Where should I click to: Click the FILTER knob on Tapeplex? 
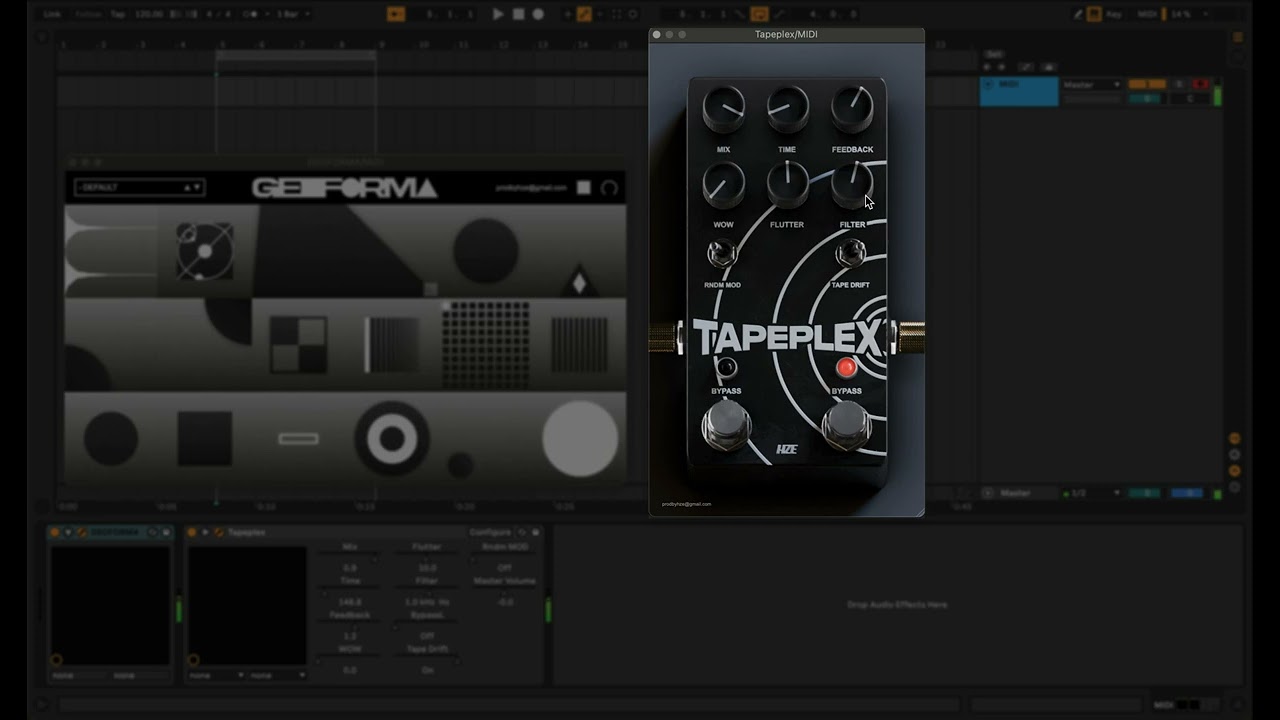pos(852,185)
